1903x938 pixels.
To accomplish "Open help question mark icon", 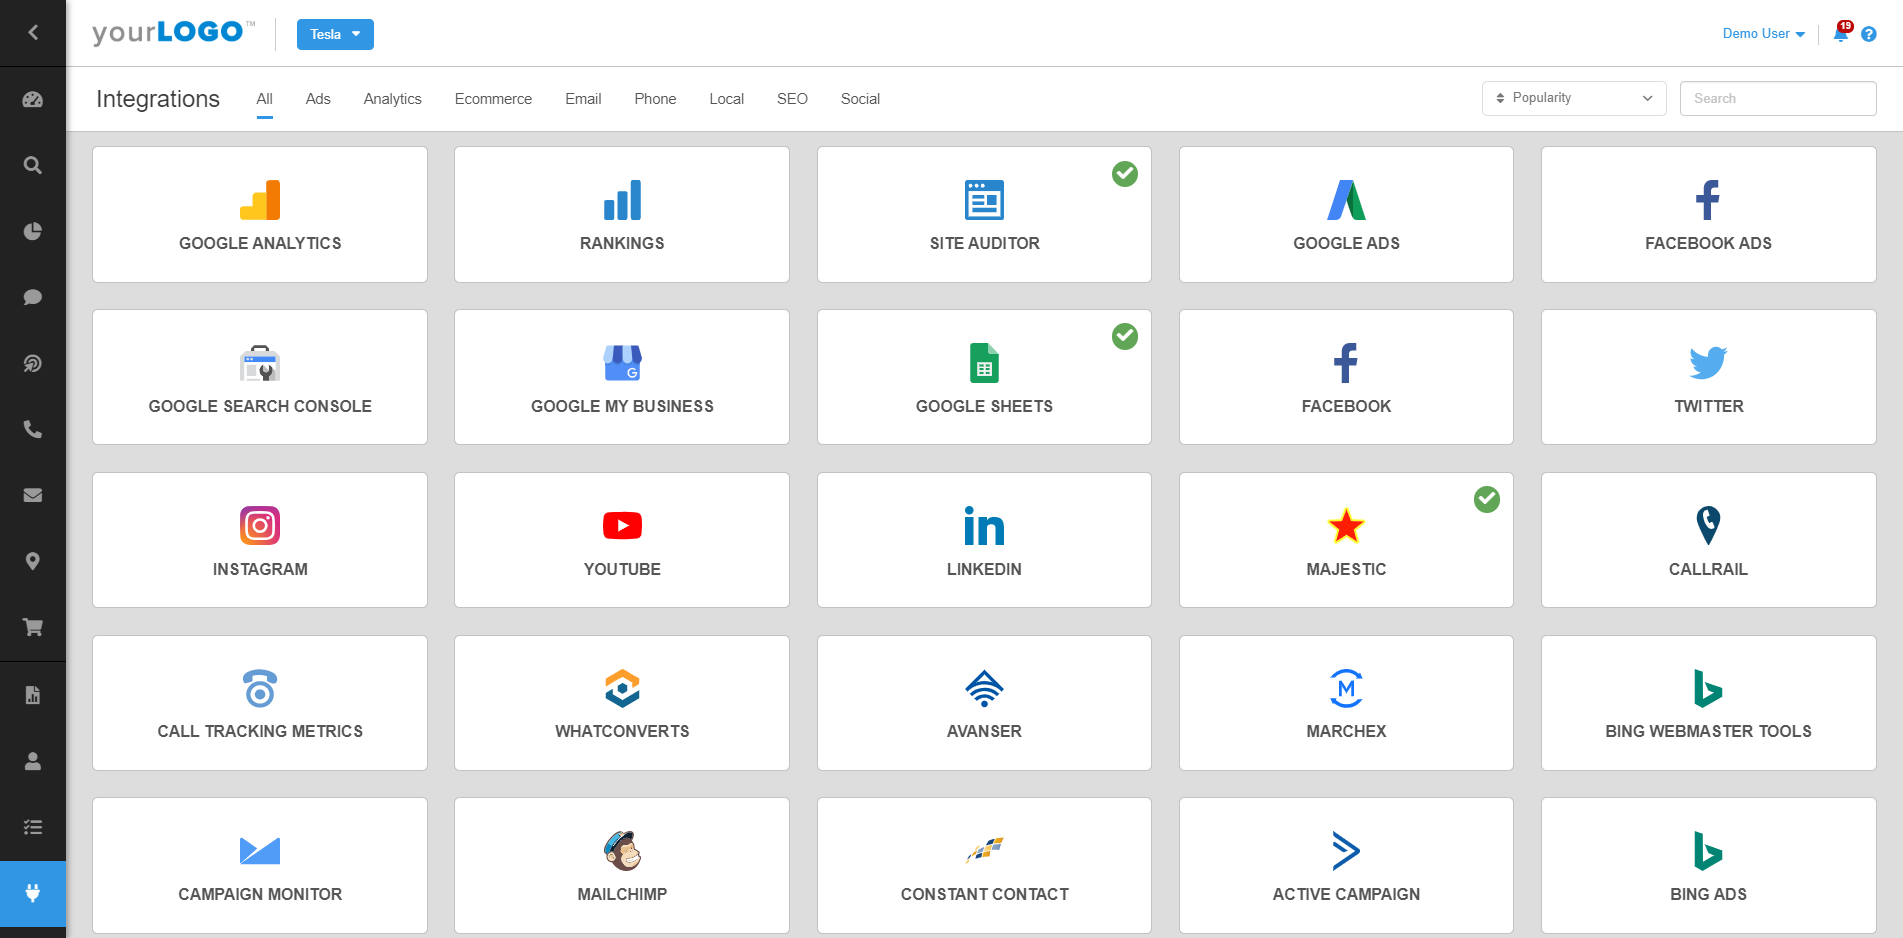I will coord(1869,34).
